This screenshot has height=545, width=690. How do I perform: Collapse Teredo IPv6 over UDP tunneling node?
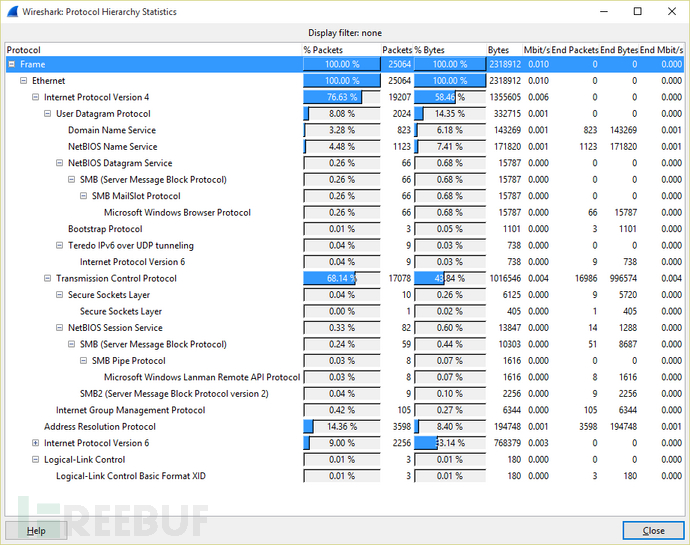click(x=59, y=245)
